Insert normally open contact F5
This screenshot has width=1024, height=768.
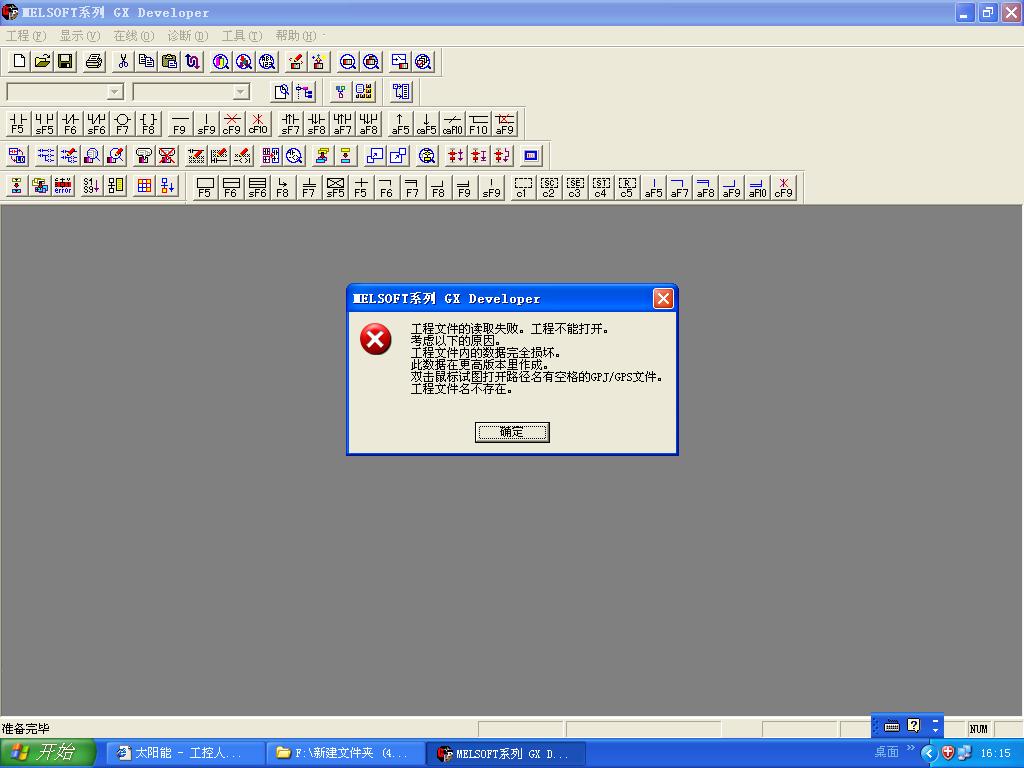(17, 124)
